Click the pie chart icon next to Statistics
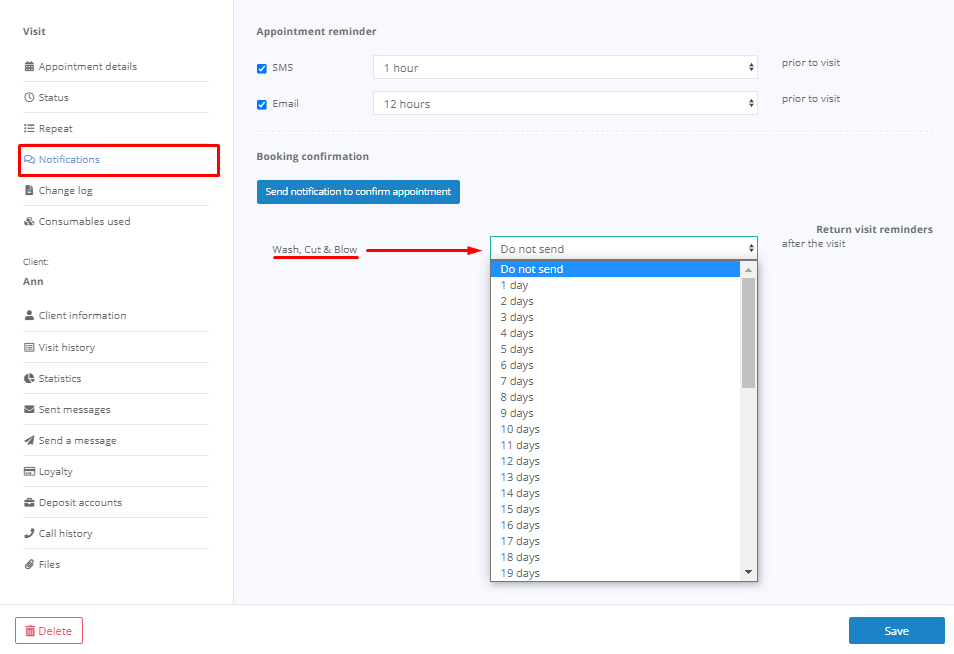 coord(29,379)
